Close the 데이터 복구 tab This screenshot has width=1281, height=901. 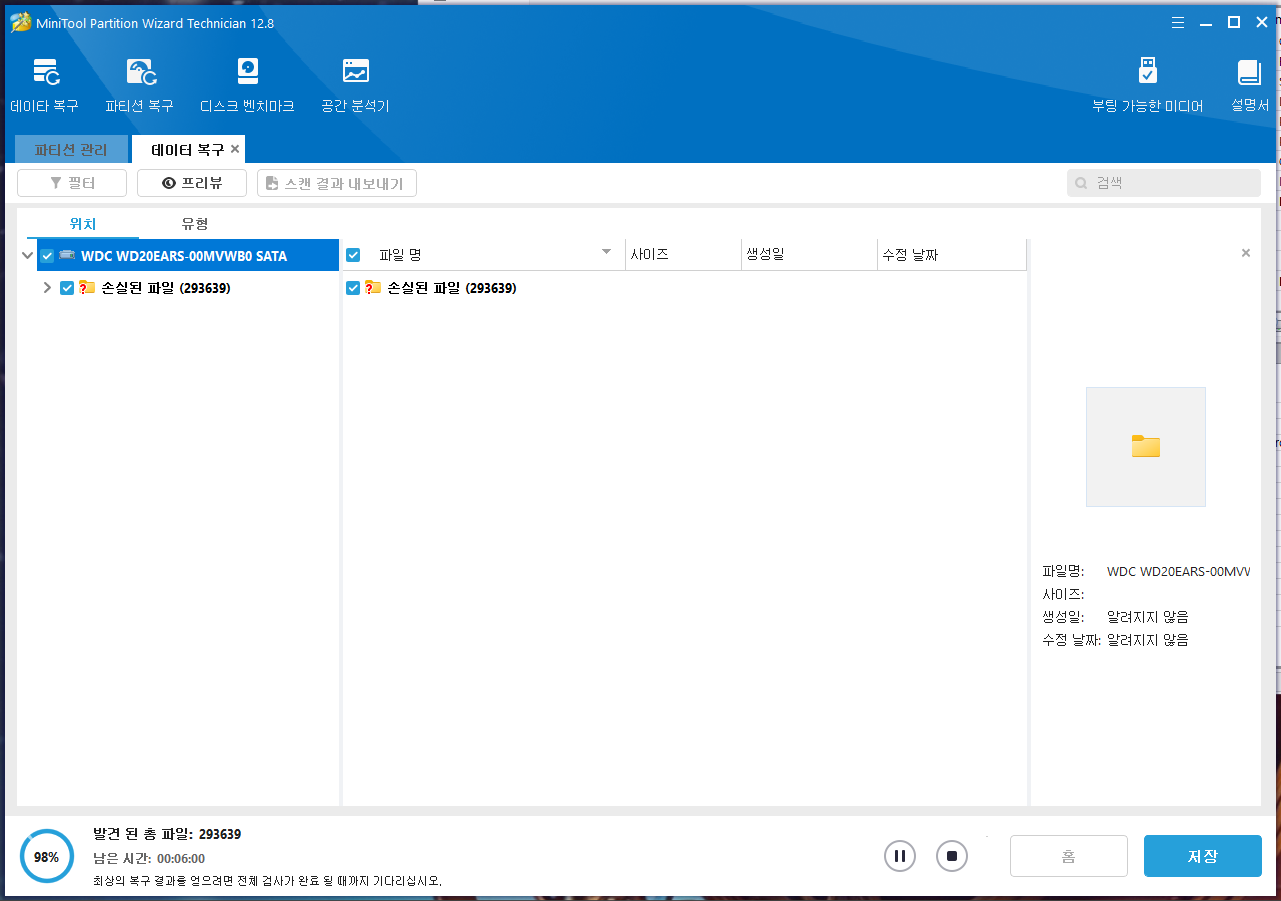click(235, 149)
